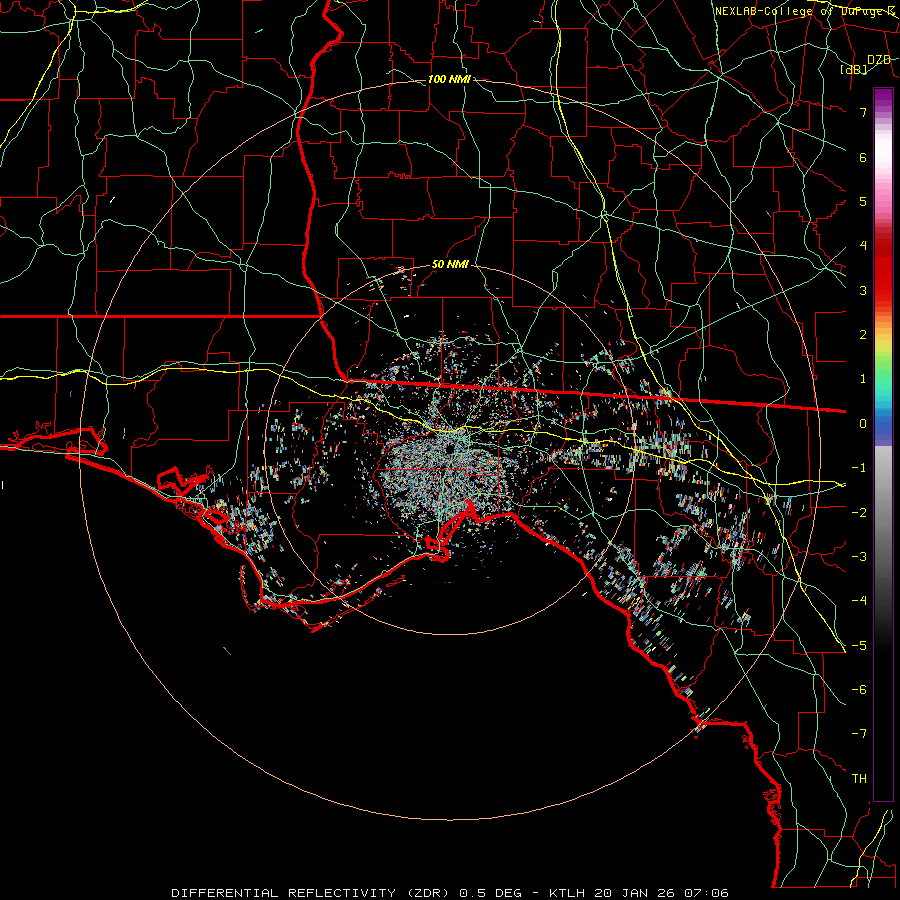This screenshot has width=900, height=900.
Task: Click the 4 value on the color scale
Action: click(863, 246)
